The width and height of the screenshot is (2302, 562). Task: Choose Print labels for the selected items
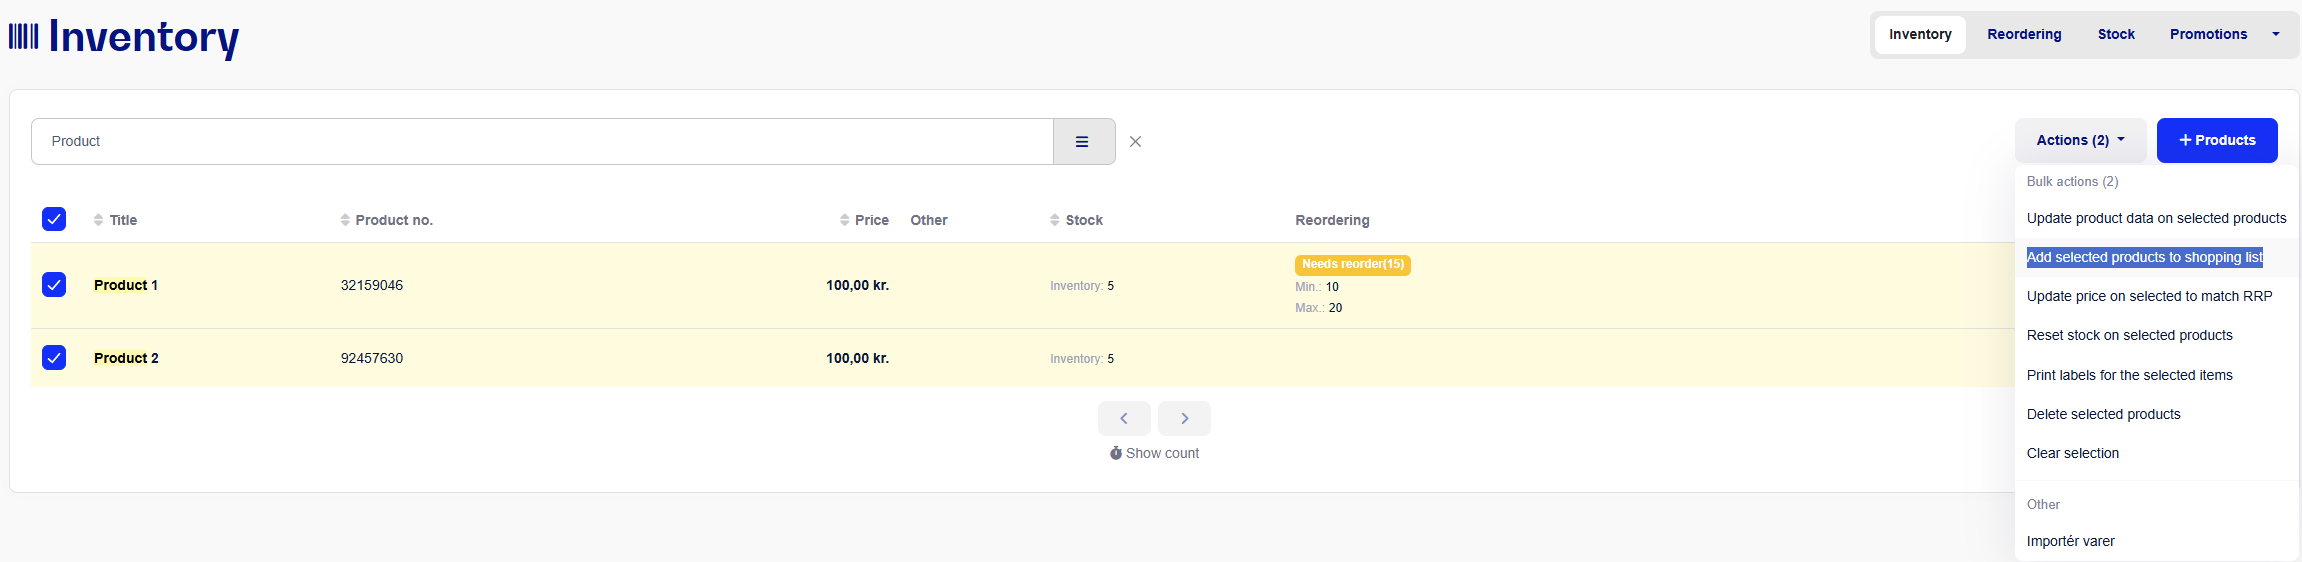(2156, 375)
